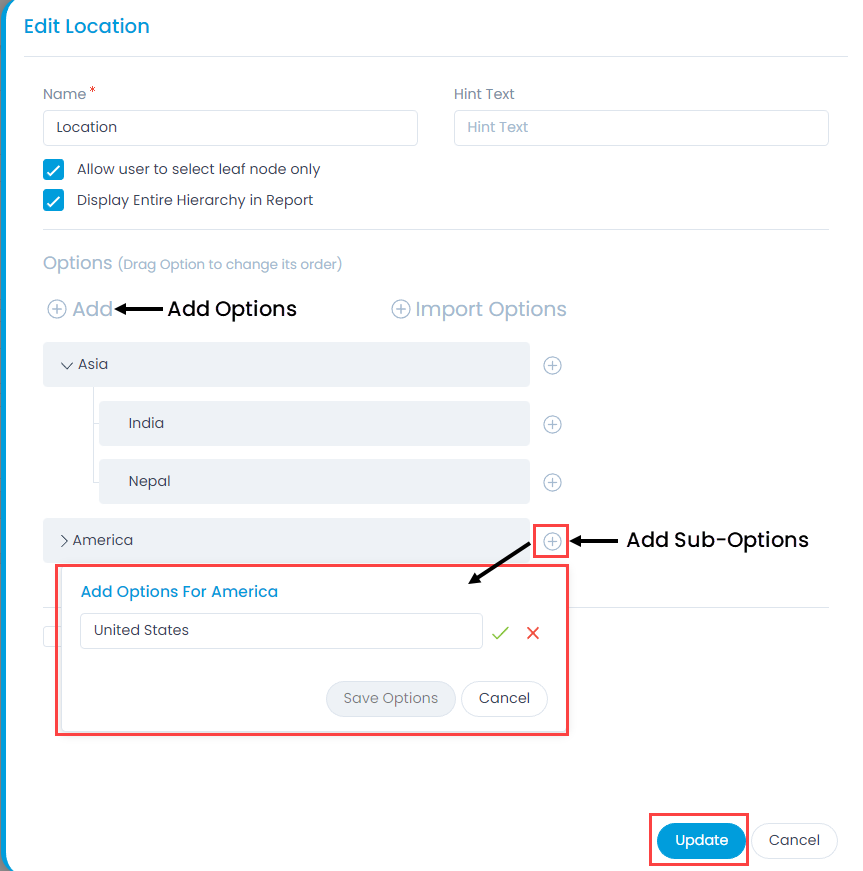863x871 pixels.
Task: Expand the America option group
Action: (64, 540)
